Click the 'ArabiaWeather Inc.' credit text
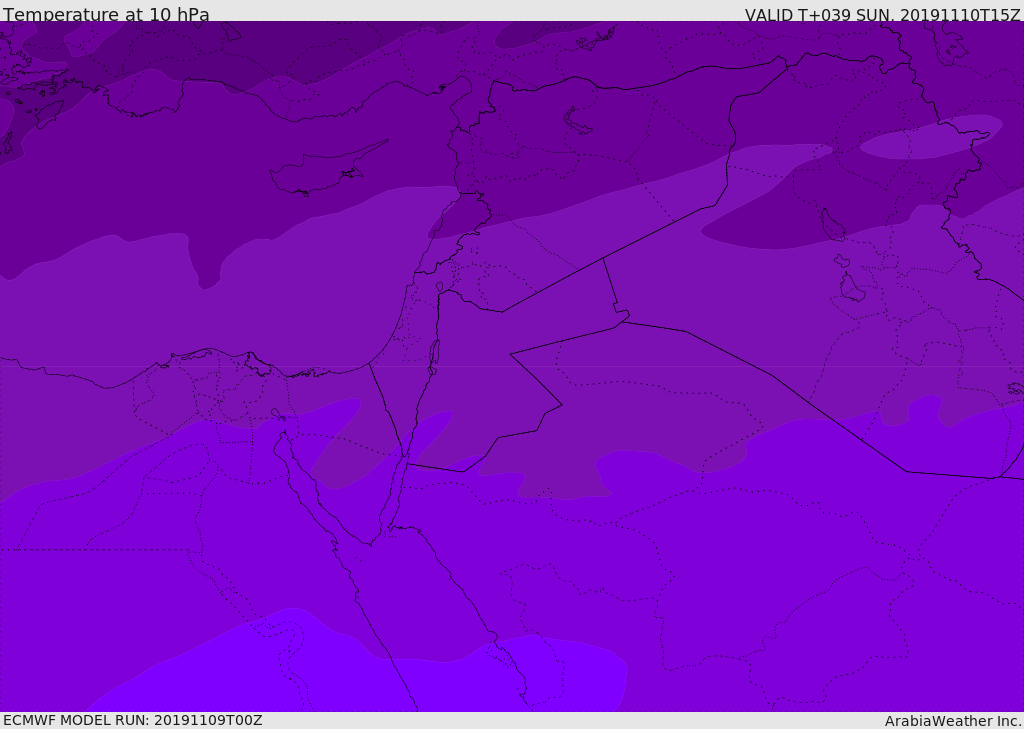1024x729 pixels. point(952,721)
